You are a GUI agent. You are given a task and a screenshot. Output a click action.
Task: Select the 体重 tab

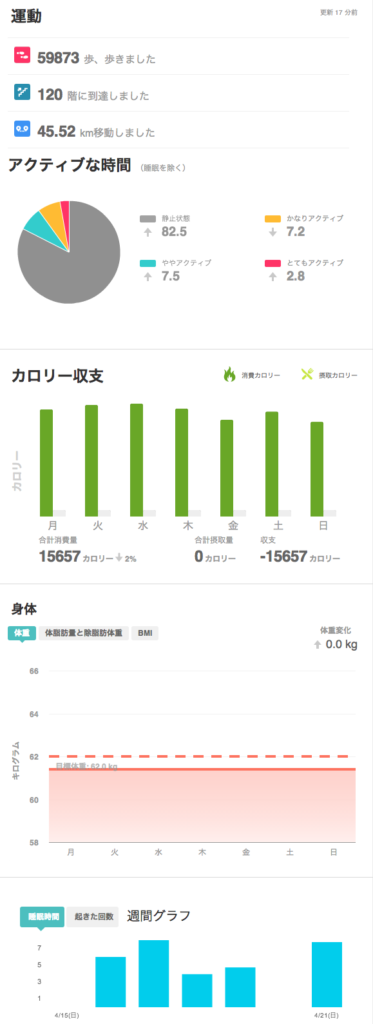click(x=22, y=633)
